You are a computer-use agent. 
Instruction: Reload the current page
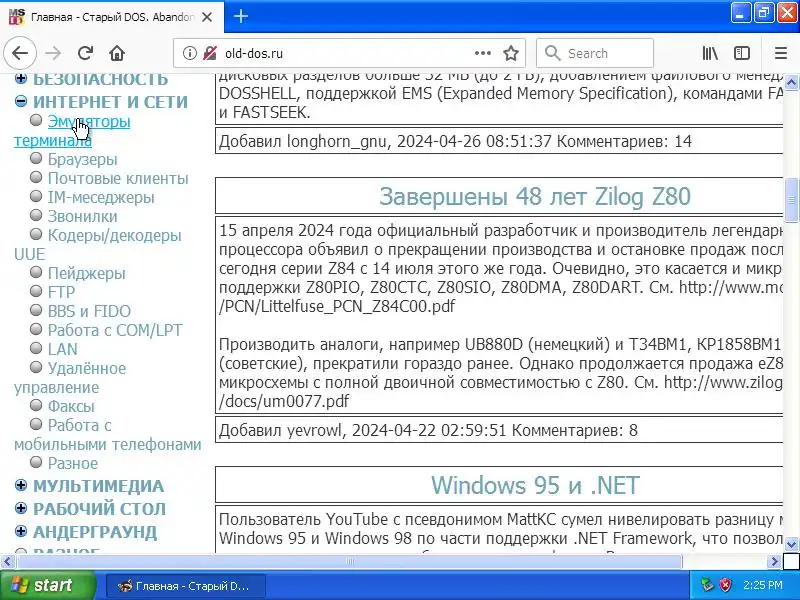pyautogui.click(x=85, y=53)
